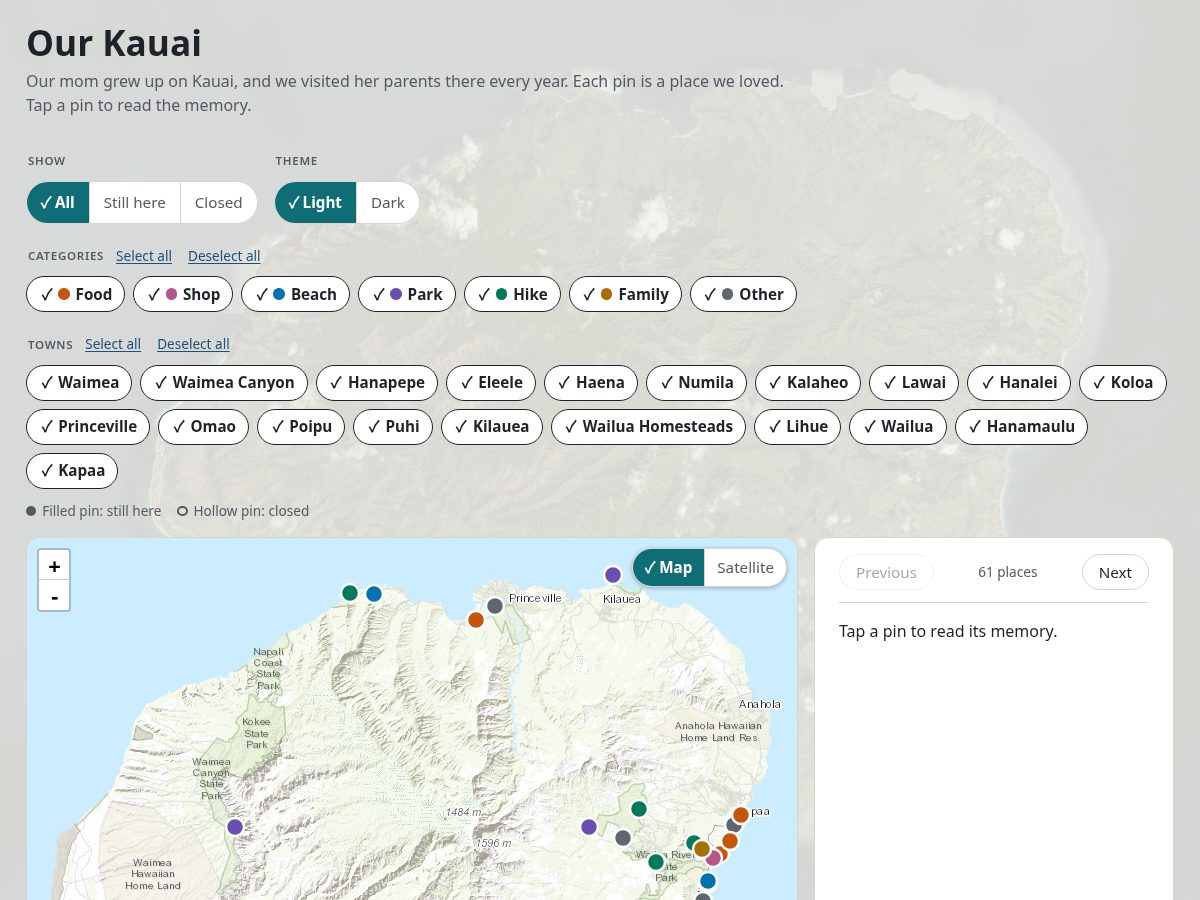Click the '61 places' counter text
The width and height of the screenshot is (1200, 900).
click(1008, 572)
